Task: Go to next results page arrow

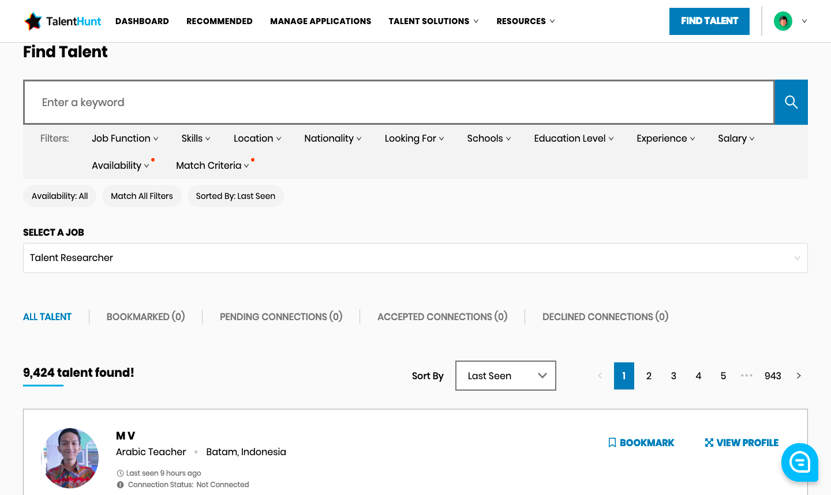Action: click(x=798, y=376)
